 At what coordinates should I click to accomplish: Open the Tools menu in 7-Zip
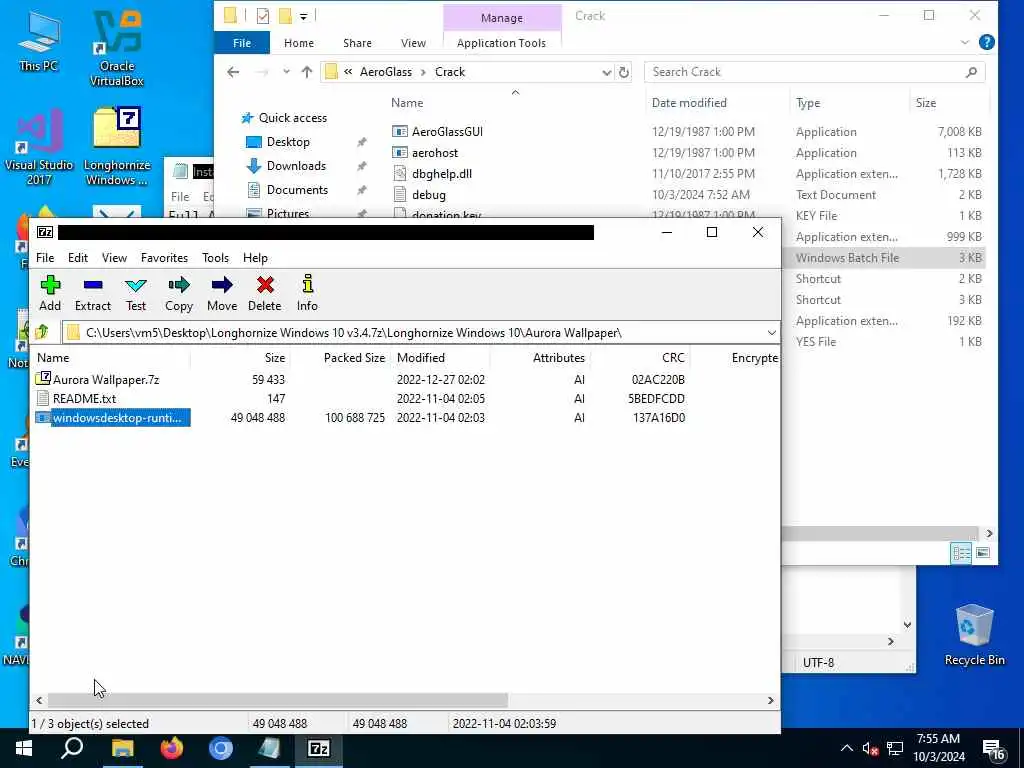click(216, 258)
